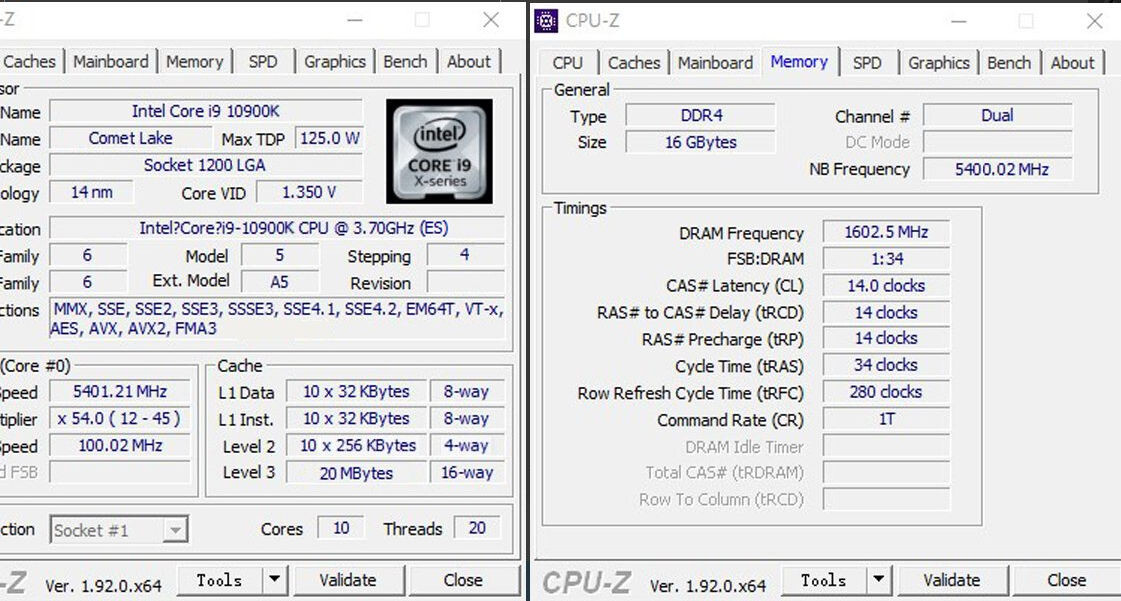
Task: Open the Bench tab in the right CPU-Z window
Action: [1009, 63]
